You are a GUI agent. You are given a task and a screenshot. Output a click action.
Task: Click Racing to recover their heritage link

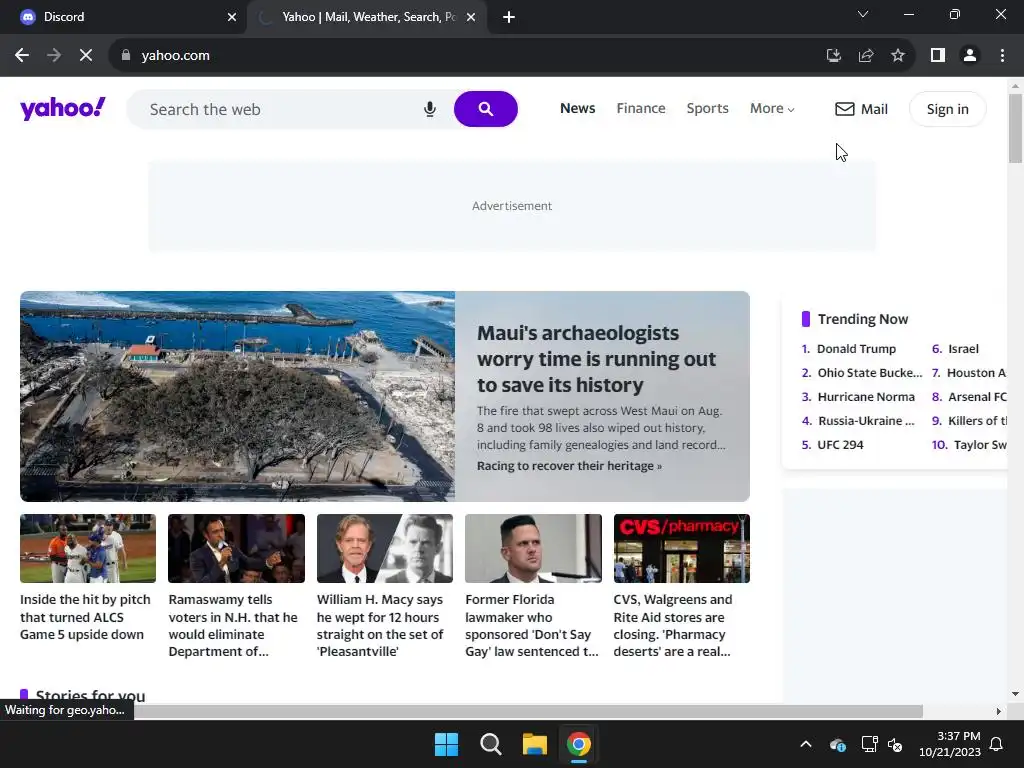coord(569,466)
